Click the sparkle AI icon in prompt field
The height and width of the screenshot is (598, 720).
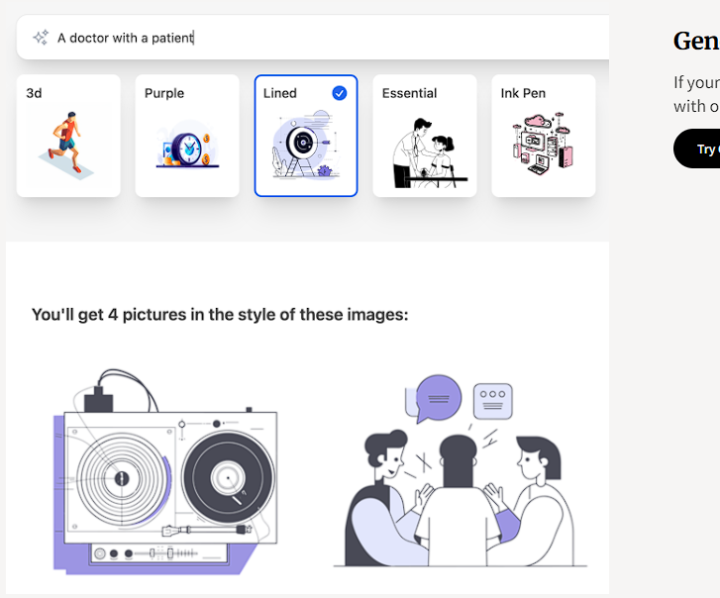40,37
